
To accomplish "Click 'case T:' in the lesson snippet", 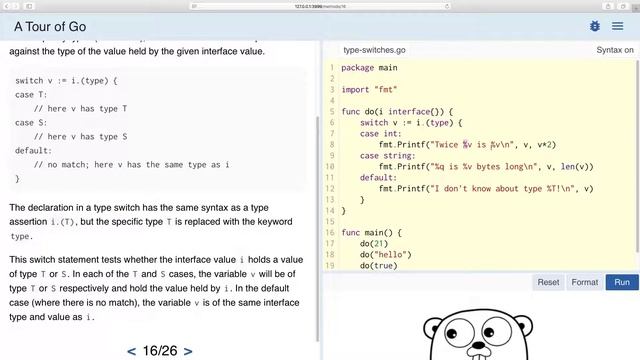I will click(x=31, y=95).
